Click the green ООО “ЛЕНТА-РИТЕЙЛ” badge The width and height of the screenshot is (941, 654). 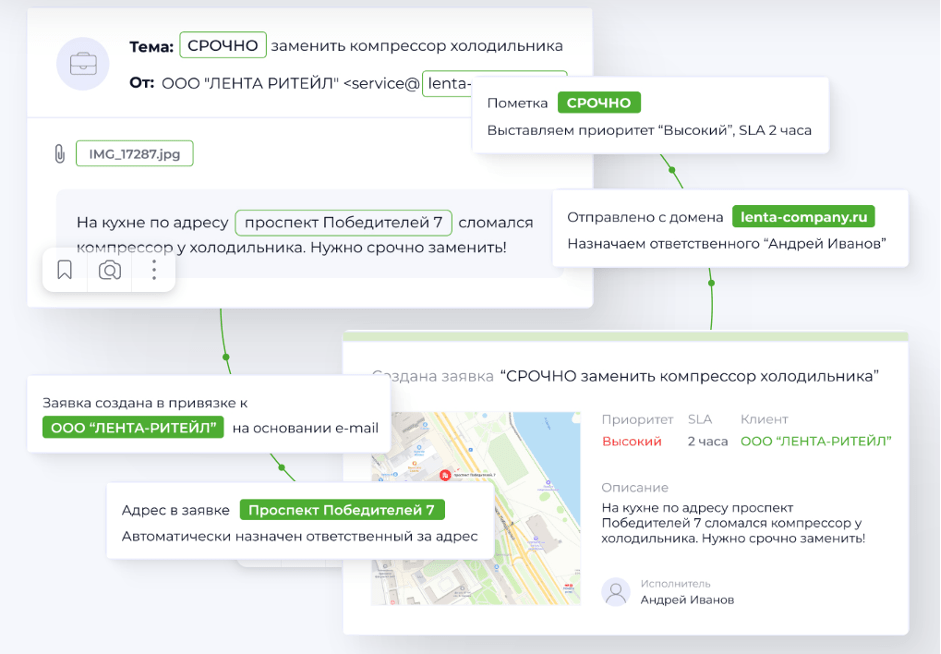[133, 428]
